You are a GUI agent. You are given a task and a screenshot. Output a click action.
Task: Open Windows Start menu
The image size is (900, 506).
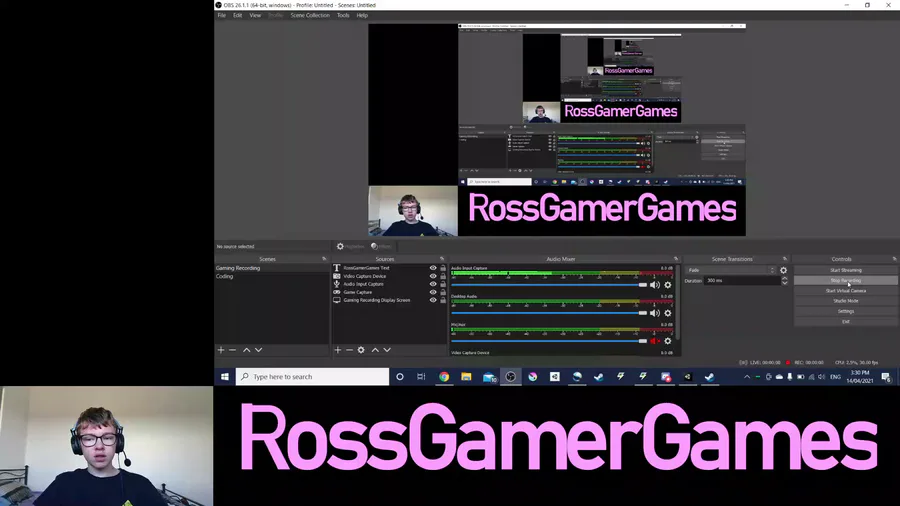[224, 377]
